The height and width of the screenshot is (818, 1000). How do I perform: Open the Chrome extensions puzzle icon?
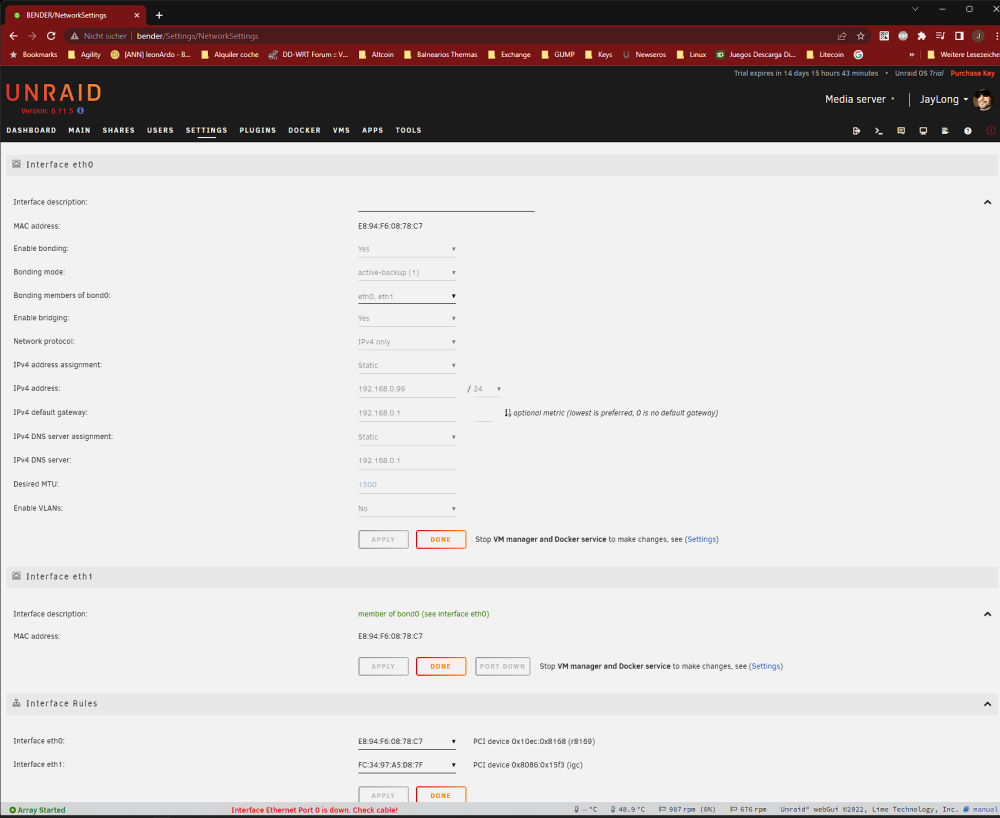click(x=922, y=36)
